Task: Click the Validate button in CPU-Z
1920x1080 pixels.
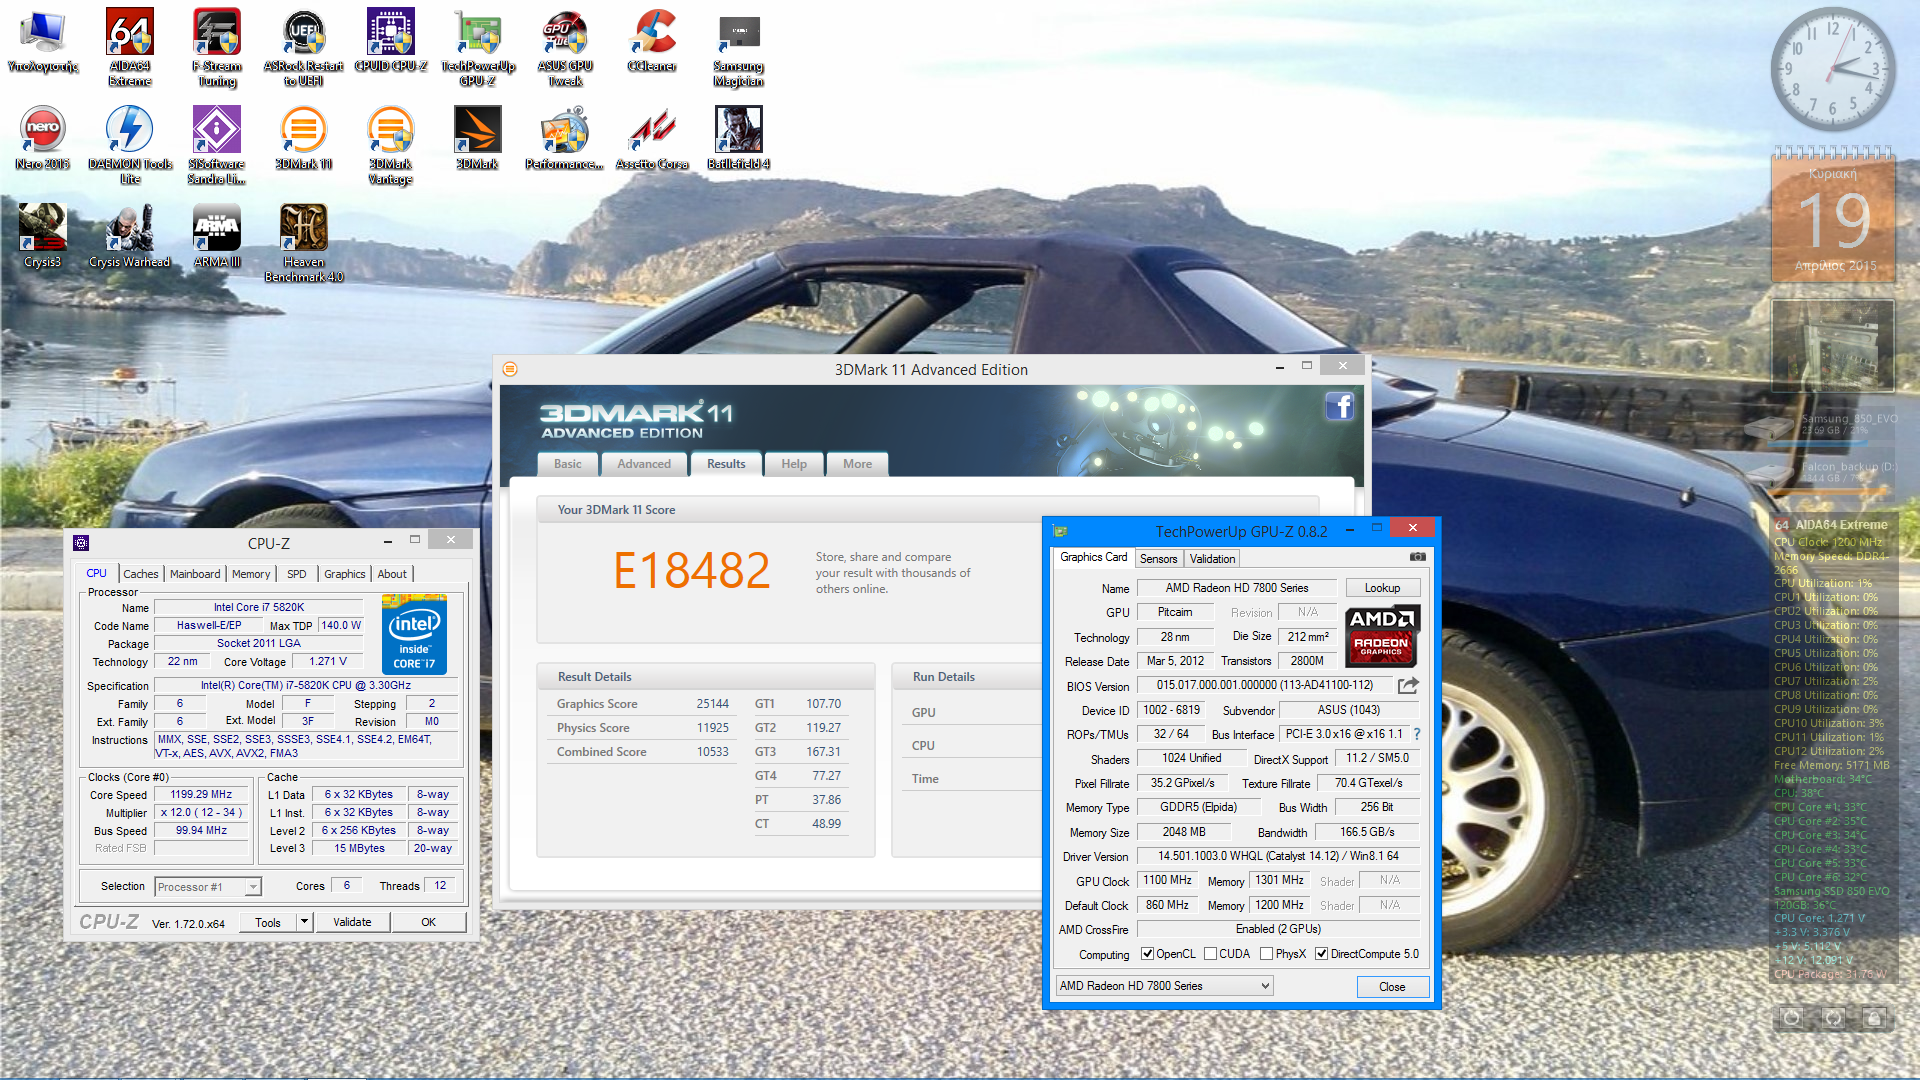Action: (x=352, y=922)
